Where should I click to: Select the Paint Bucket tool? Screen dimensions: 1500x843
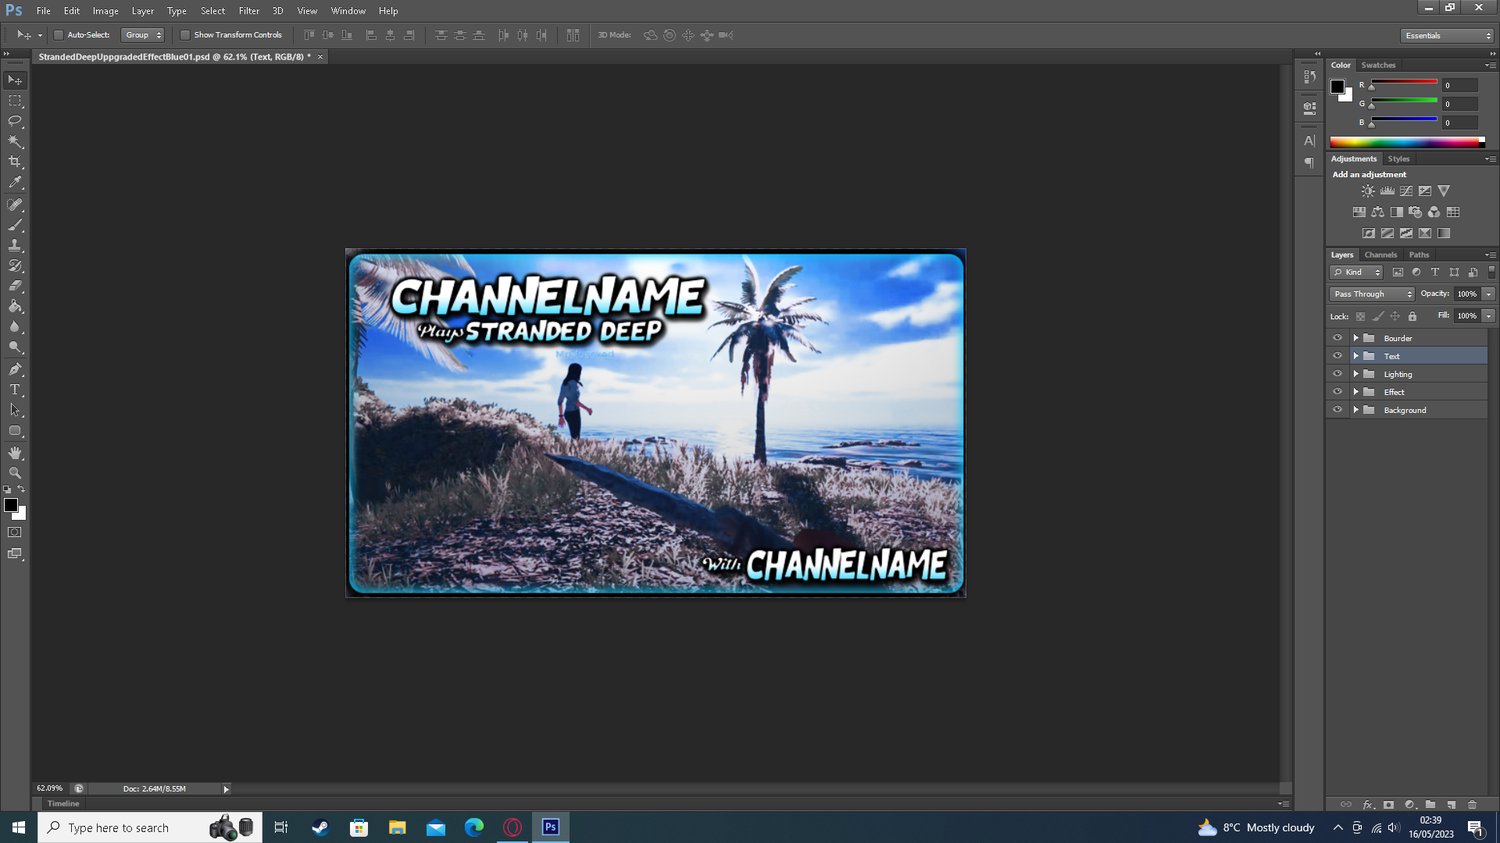(15, 307)
